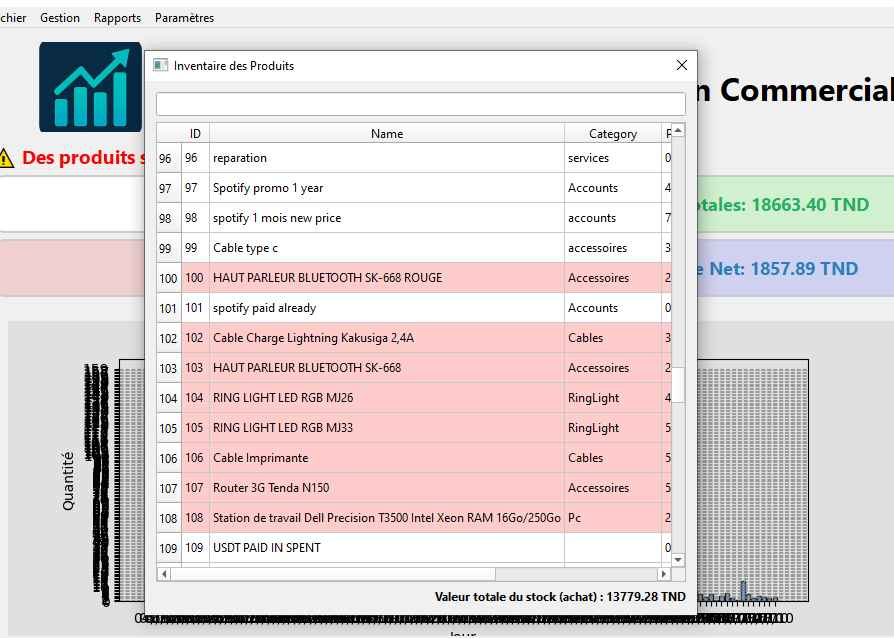
Task: Click the Net 1857.89 TND panel in main window
Action: coord(795,268)
